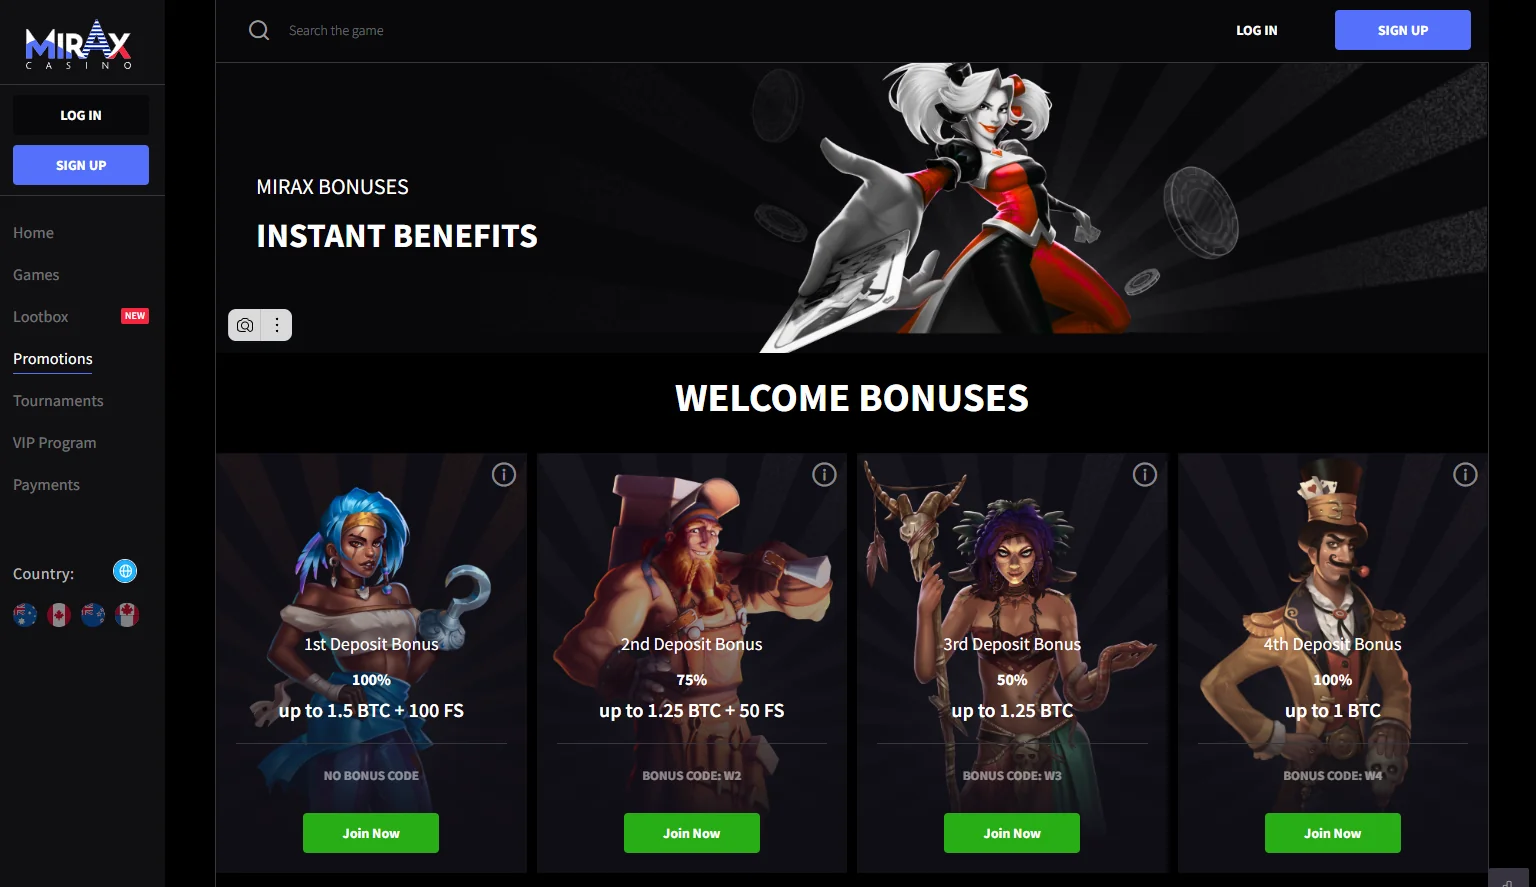Show info icon on 4th Deposit Bonus
This screenshot has width=1536, height=887.
1465,475
